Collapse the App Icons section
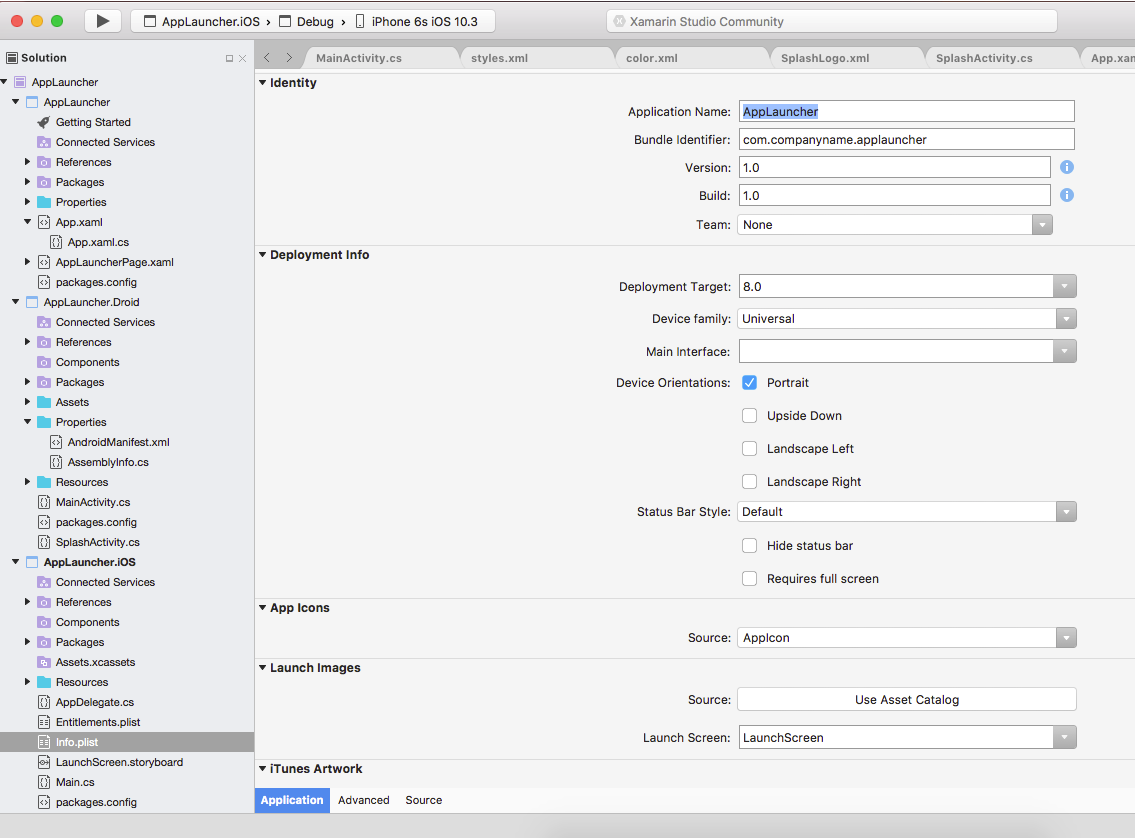 click(x=263, y=608)
